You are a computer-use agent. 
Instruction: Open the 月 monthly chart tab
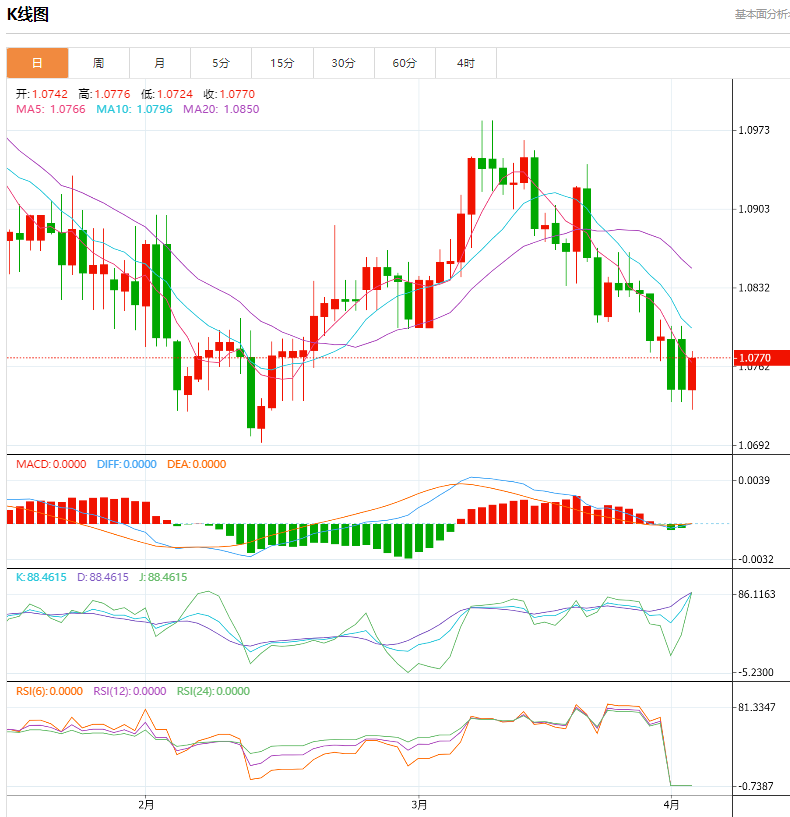tap(159, 63)
